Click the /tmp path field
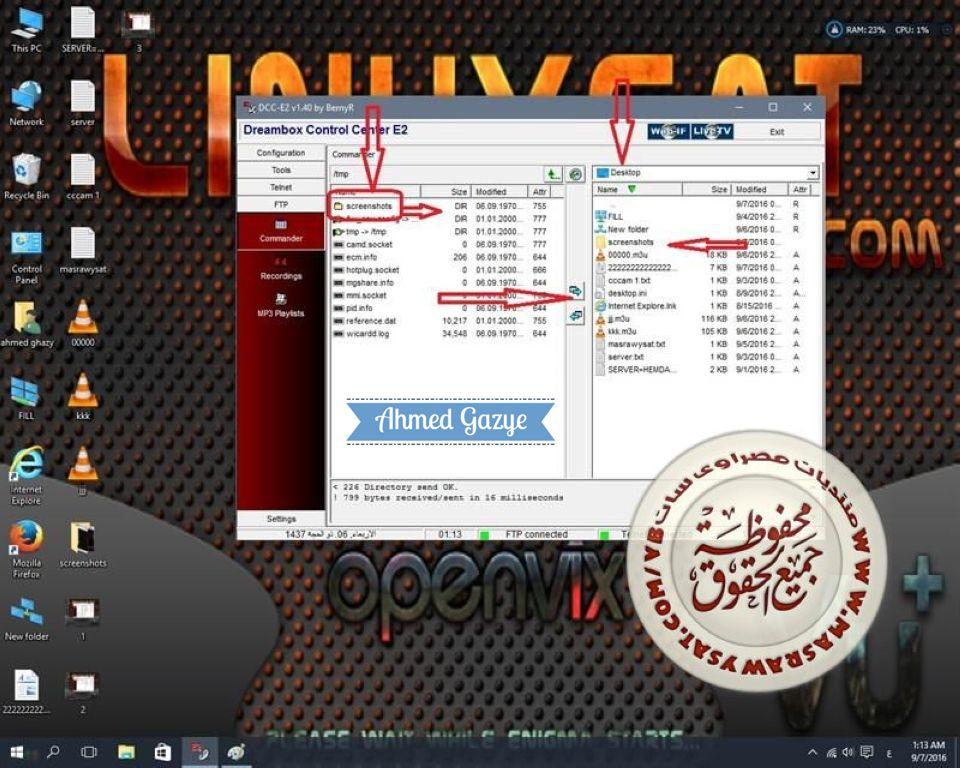The width and height of the screenshot is (960, 768). pyautogui.click(x=437, y=174)
